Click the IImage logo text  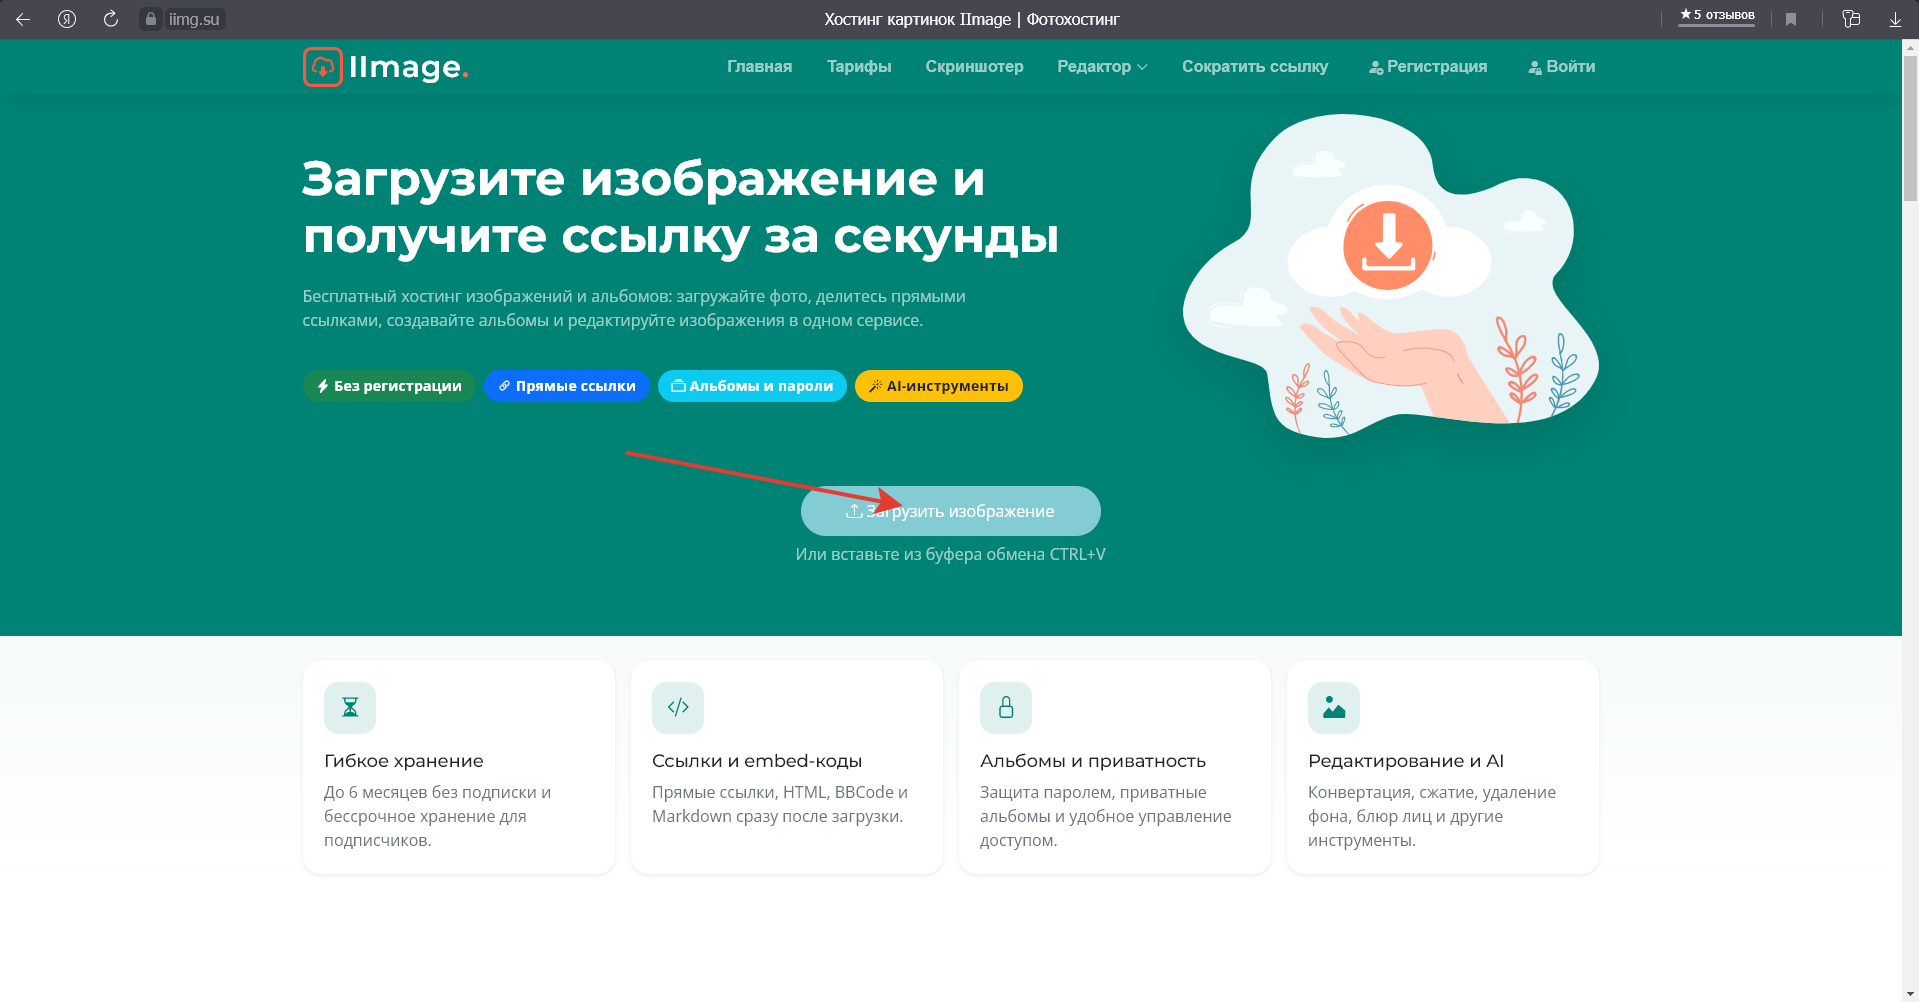(x=408, y=67)
